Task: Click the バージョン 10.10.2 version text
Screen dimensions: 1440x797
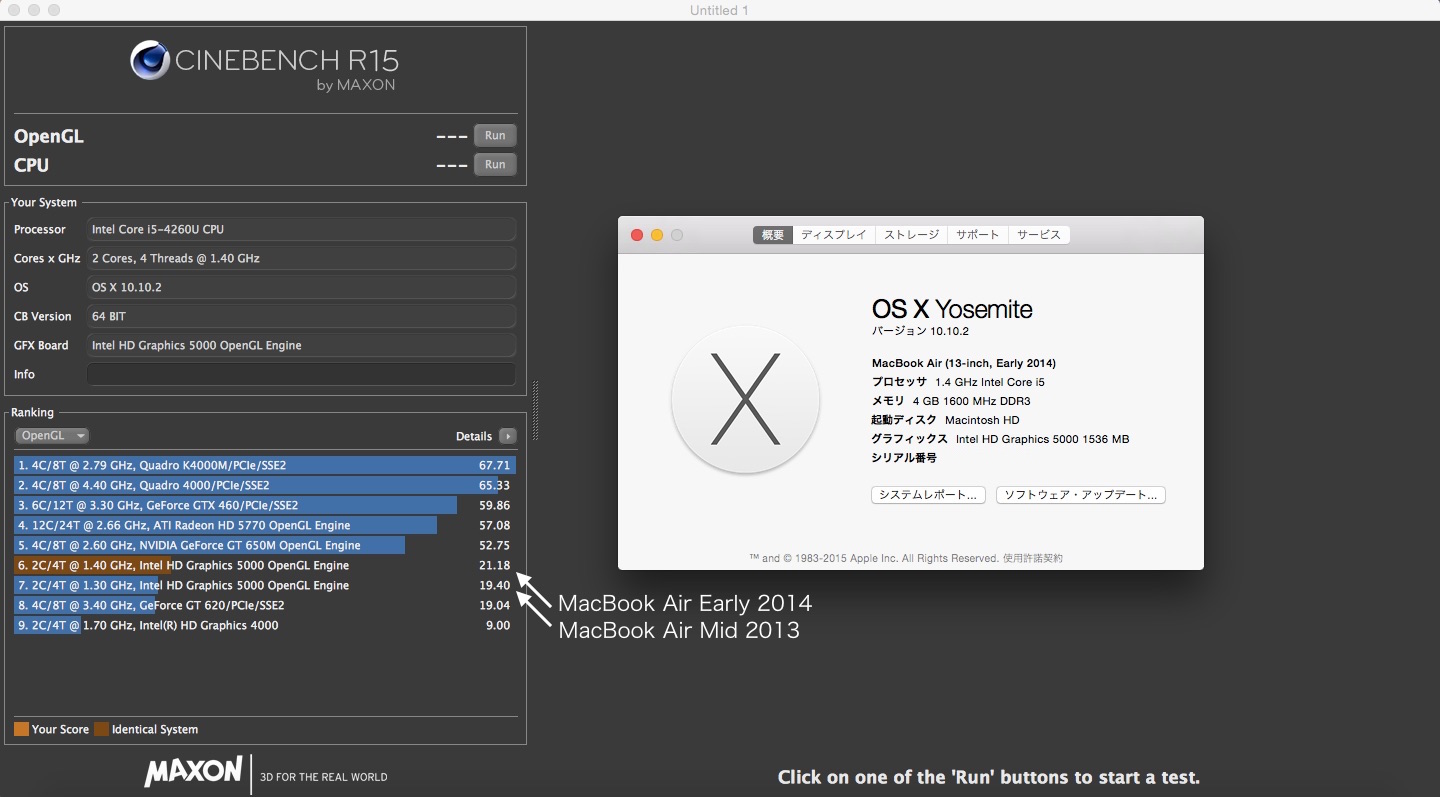Action: (921, 331)
